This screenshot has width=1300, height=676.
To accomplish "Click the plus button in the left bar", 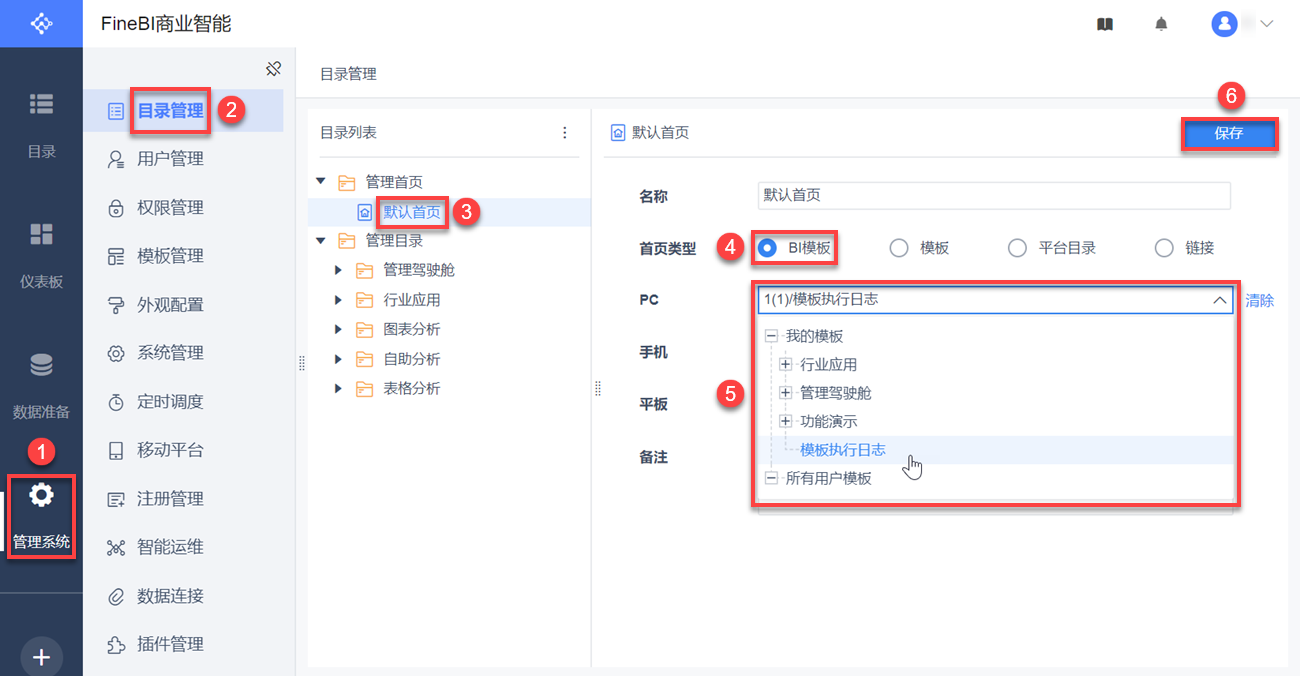I will [41, 657].
